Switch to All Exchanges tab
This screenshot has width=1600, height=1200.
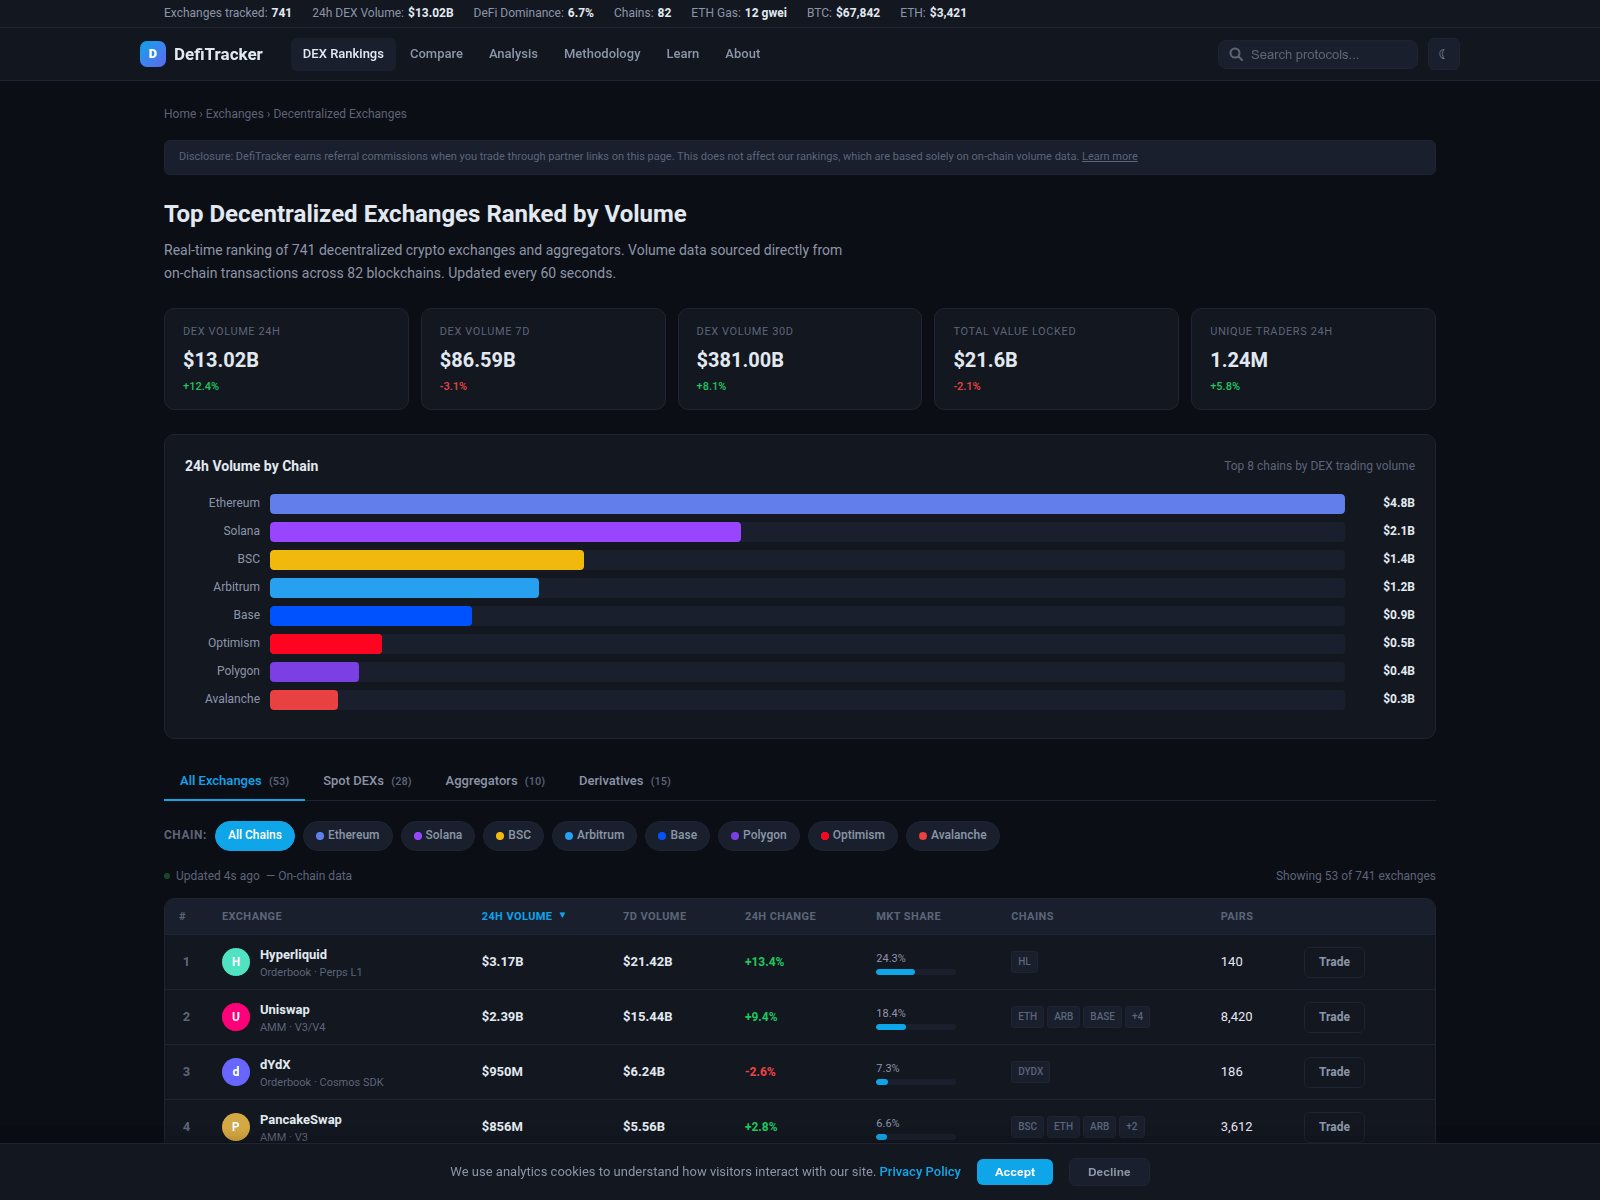tap(234, 781)
